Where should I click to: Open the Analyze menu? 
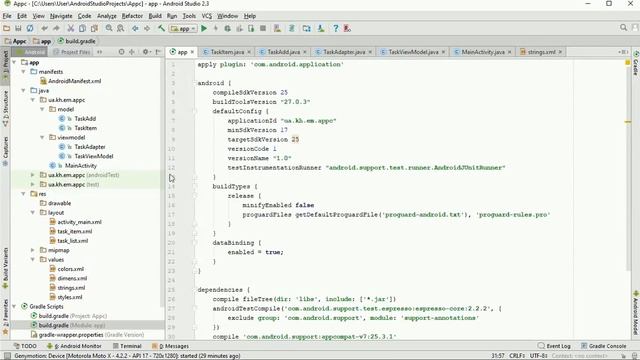(x=107, y=16)
